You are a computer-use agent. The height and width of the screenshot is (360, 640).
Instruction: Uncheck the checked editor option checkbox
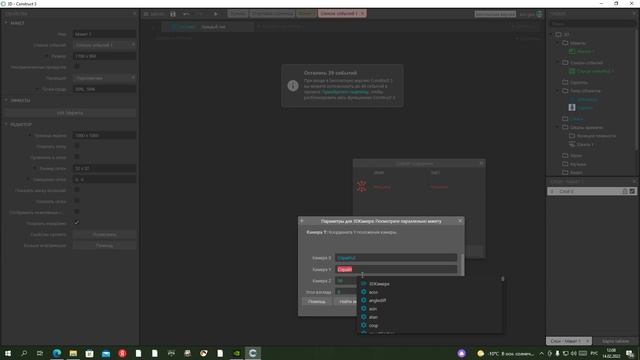coord(77,223)
